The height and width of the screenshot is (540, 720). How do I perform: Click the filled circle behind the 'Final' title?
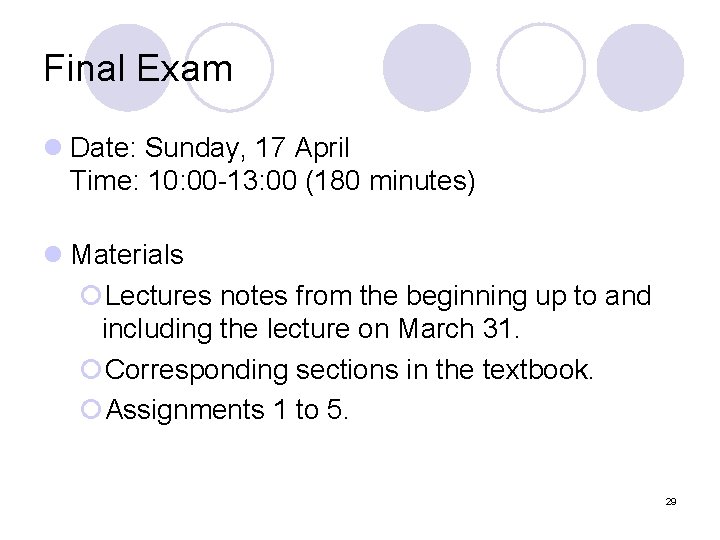pyautogui.click(x=129, y=68)
